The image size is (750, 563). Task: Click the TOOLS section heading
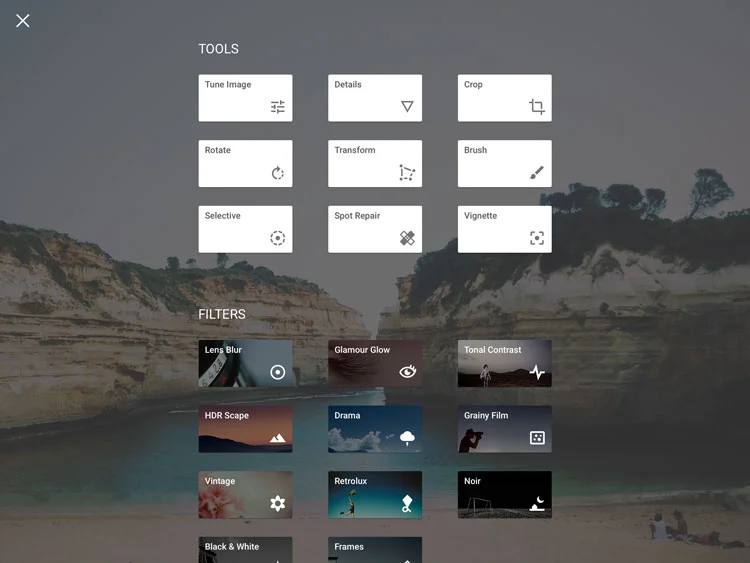219,49
